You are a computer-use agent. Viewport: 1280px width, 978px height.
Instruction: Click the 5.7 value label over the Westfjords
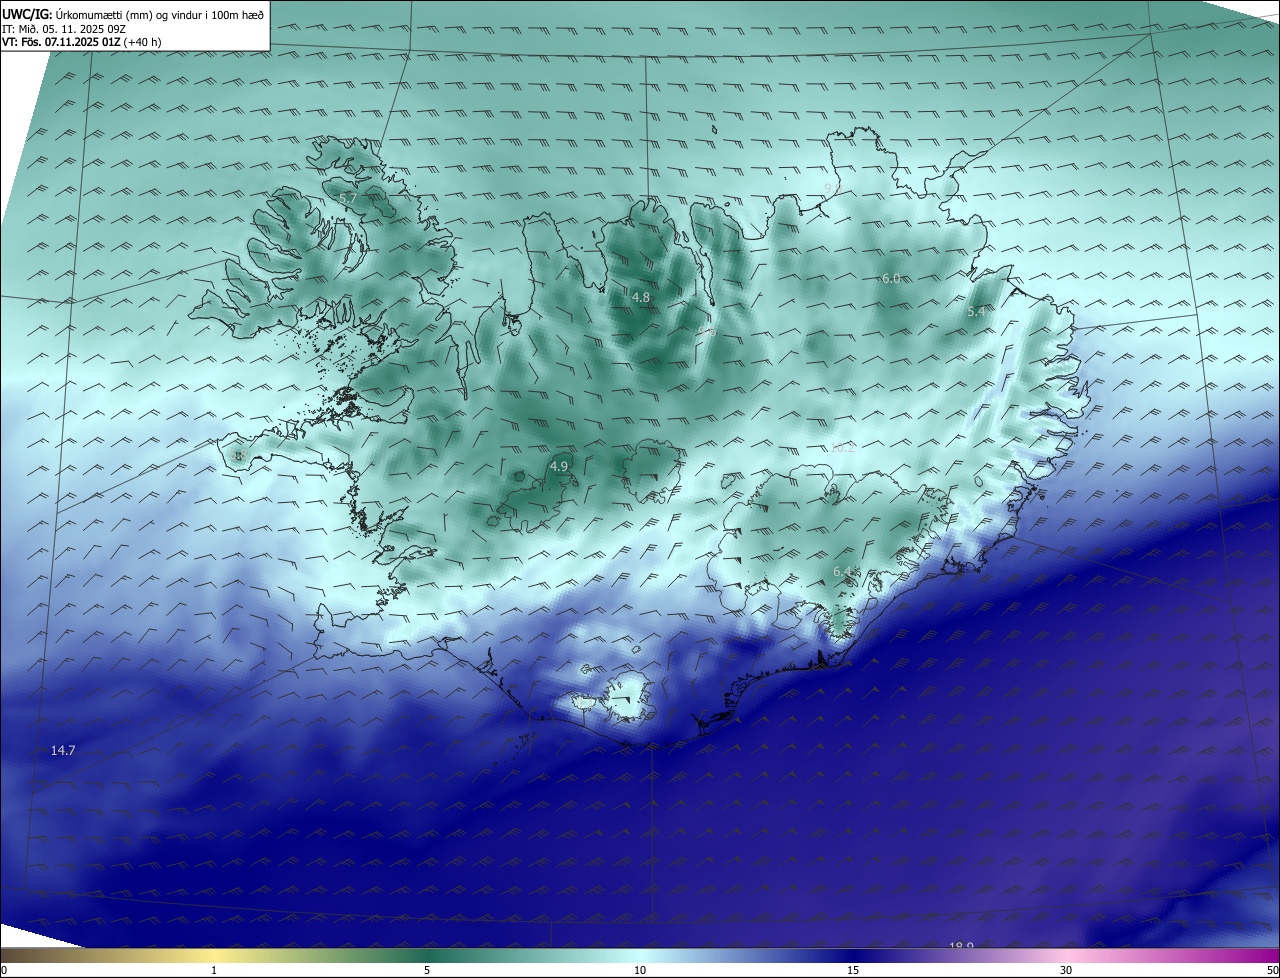click(x=348, y=199)
